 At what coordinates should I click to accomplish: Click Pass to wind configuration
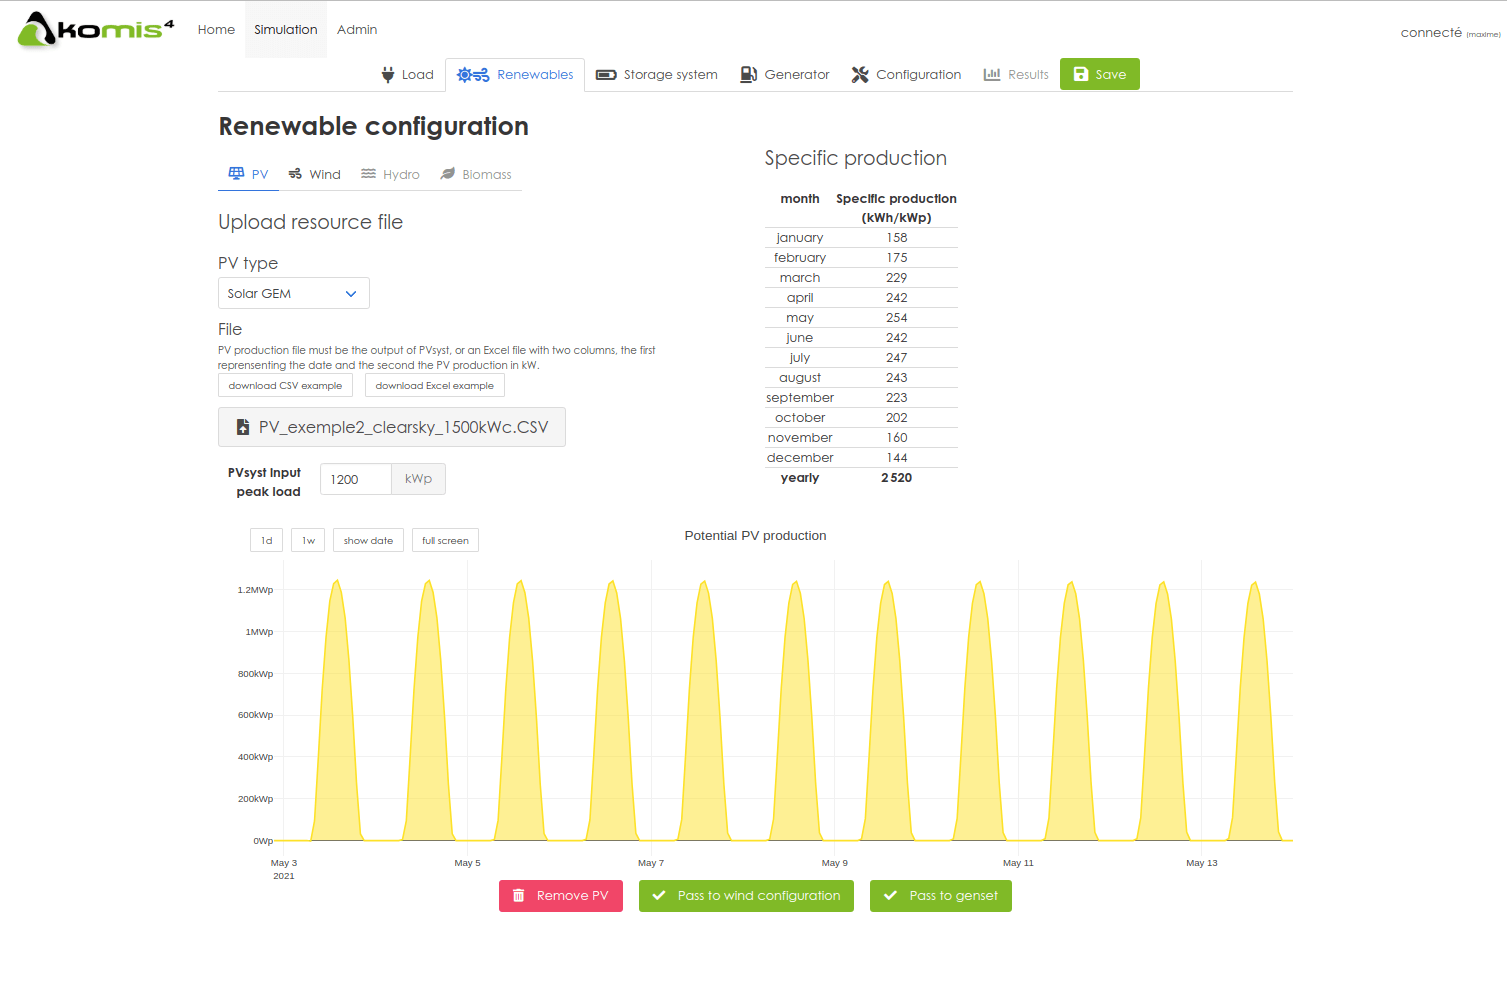[746, 896]
